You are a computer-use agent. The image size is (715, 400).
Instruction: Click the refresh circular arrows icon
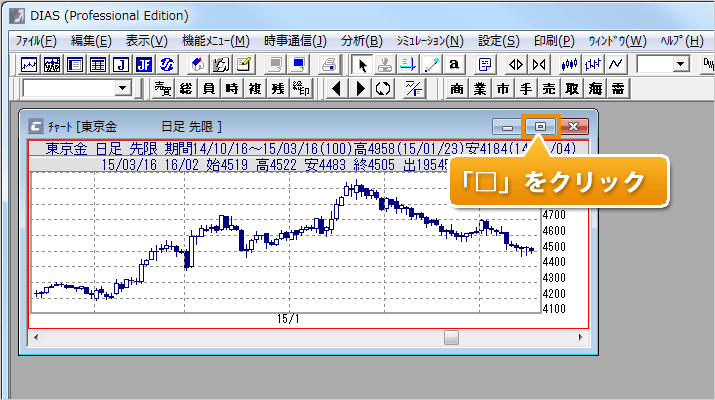click(381, 89)
